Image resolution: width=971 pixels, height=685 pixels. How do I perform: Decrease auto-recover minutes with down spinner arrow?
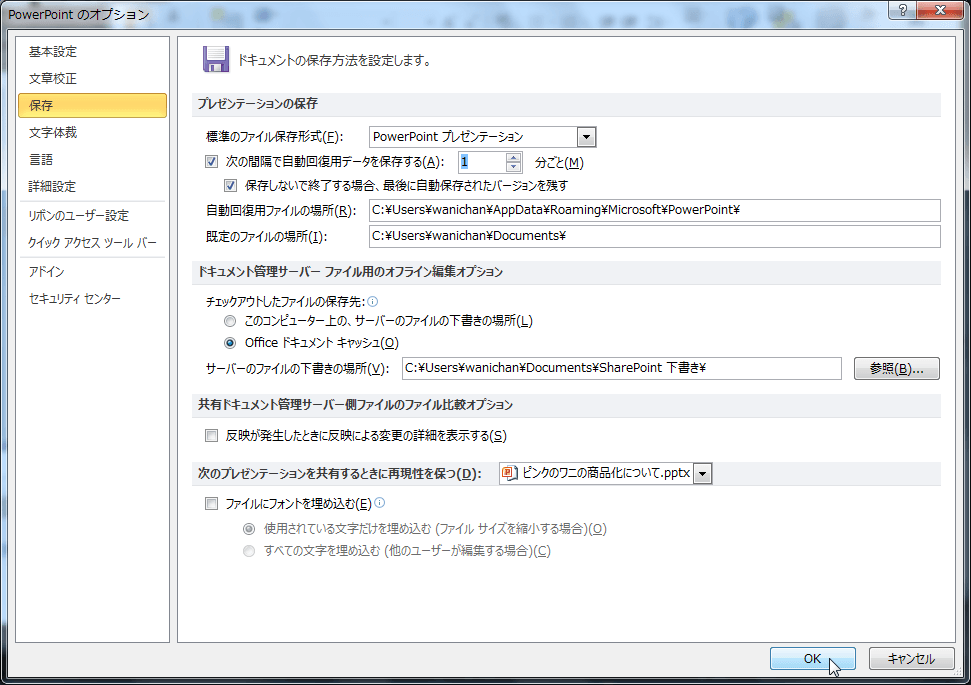pos(513,167)
